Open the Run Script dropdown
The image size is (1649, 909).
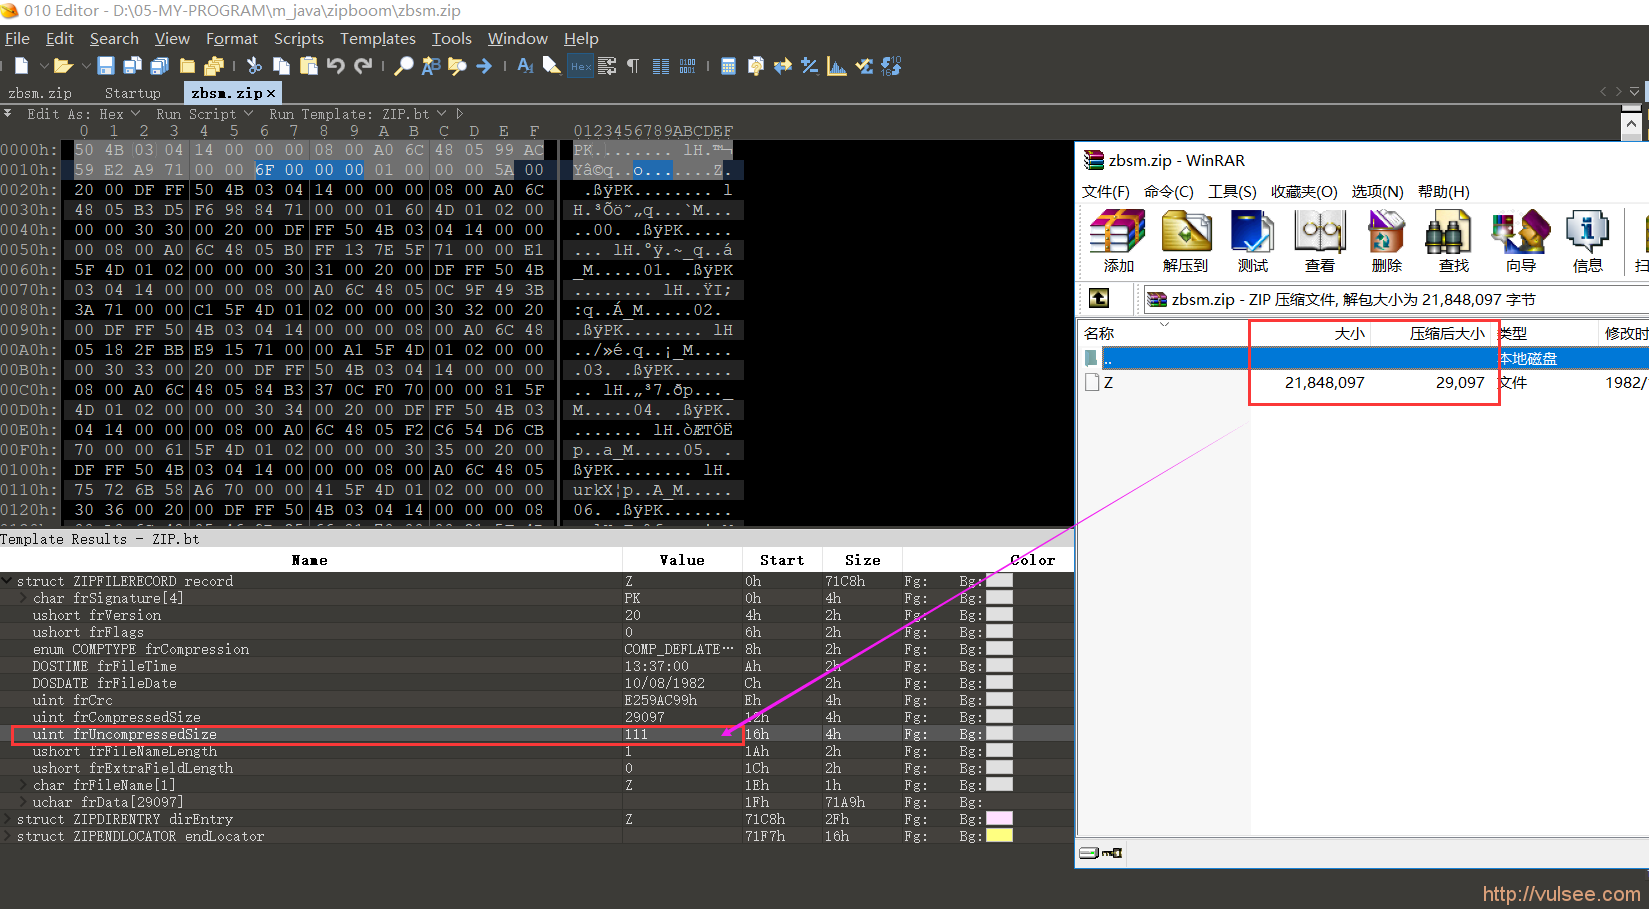(248, 113)
